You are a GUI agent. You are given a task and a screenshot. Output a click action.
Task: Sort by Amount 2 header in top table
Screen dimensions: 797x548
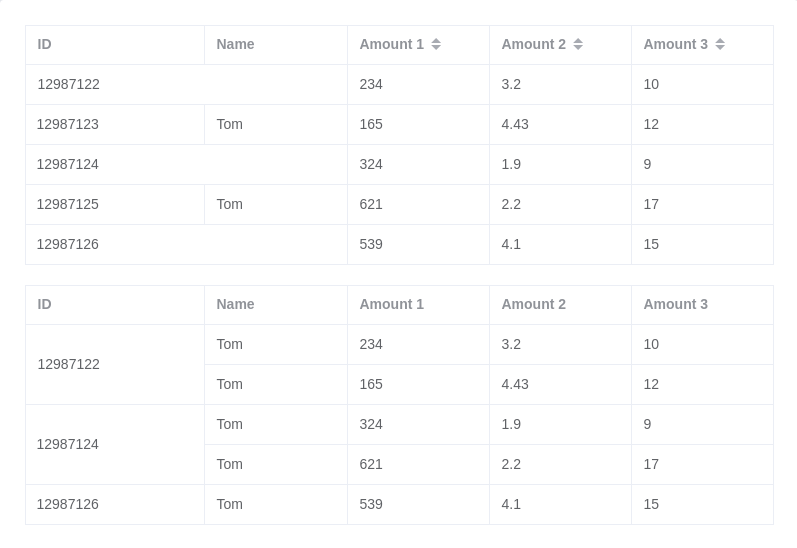click(x=534, y=44)
